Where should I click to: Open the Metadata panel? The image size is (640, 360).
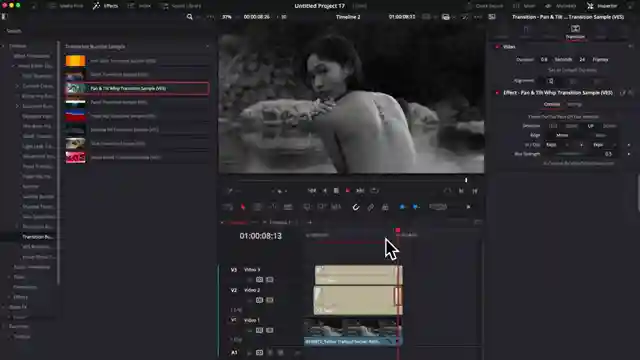point(561,6)
